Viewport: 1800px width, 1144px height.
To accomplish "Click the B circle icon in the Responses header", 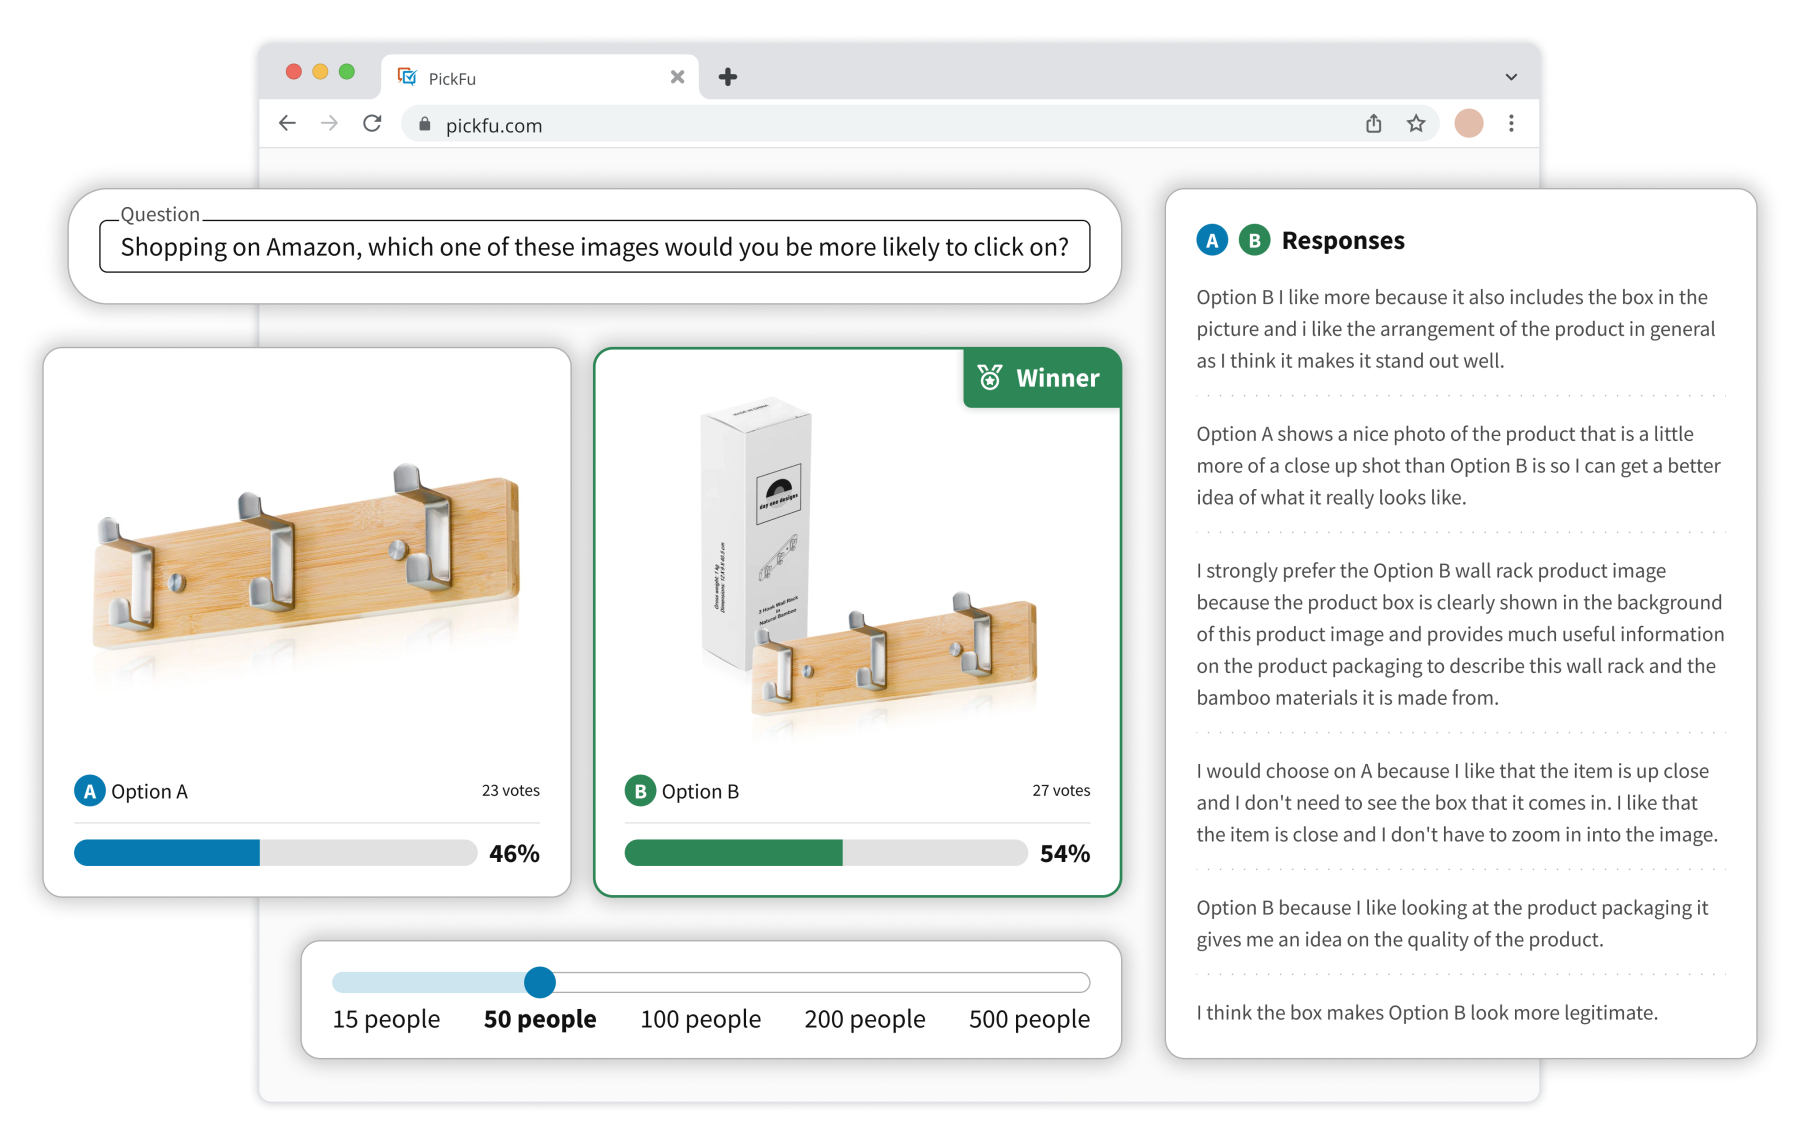I will pyautogui.click(x=1250, y=240).
